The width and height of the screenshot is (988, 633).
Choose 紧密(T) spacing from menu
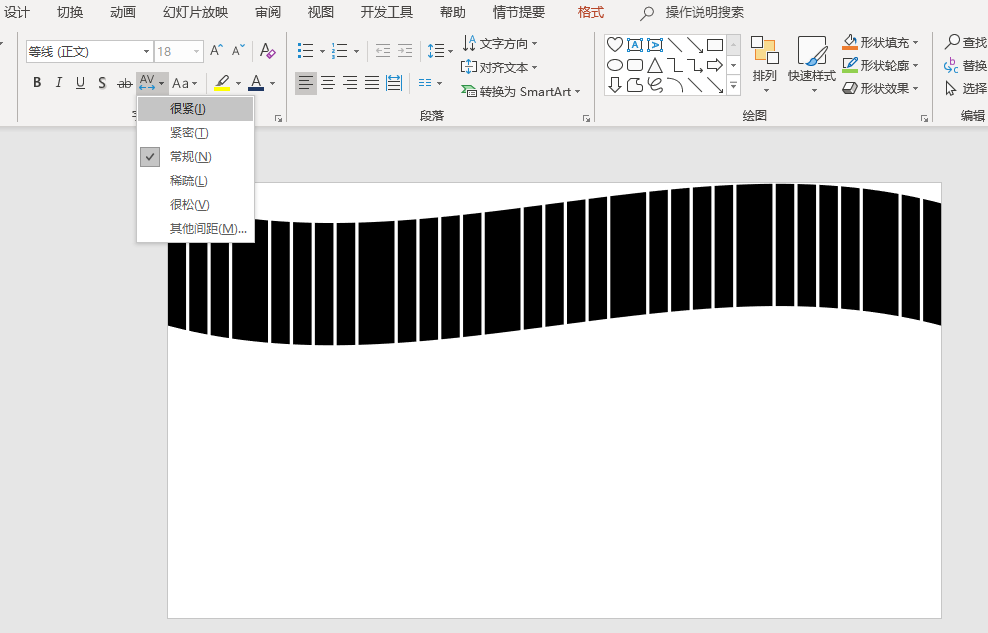[x=195, y=133]
